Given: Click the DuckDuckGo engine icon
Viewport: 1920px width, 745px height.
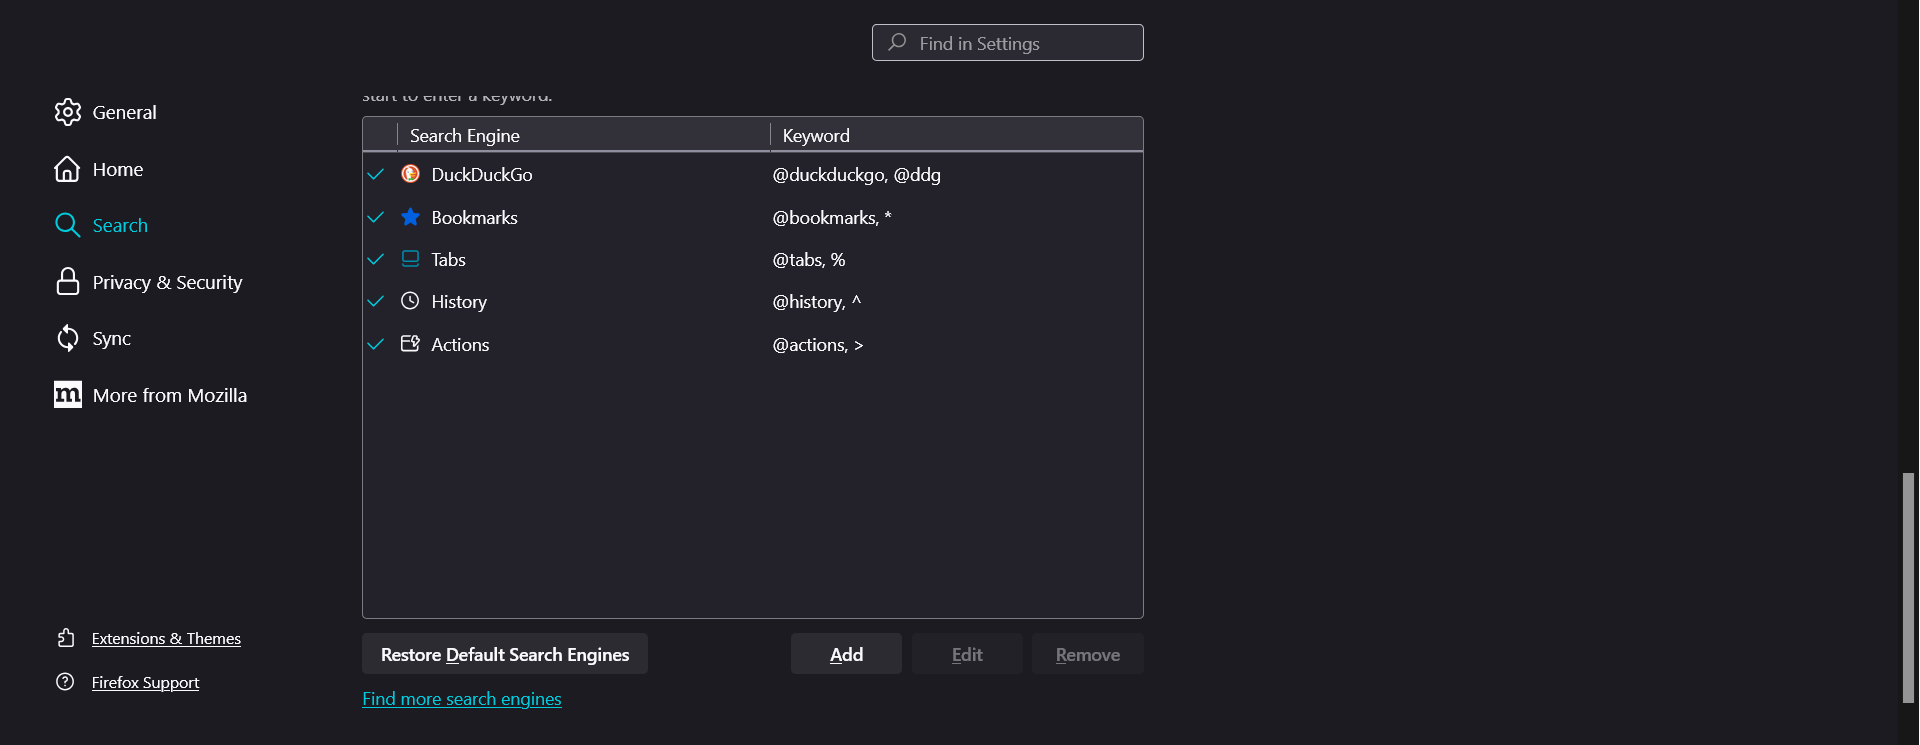Looking at the screenshot, I should coord(410,174).
